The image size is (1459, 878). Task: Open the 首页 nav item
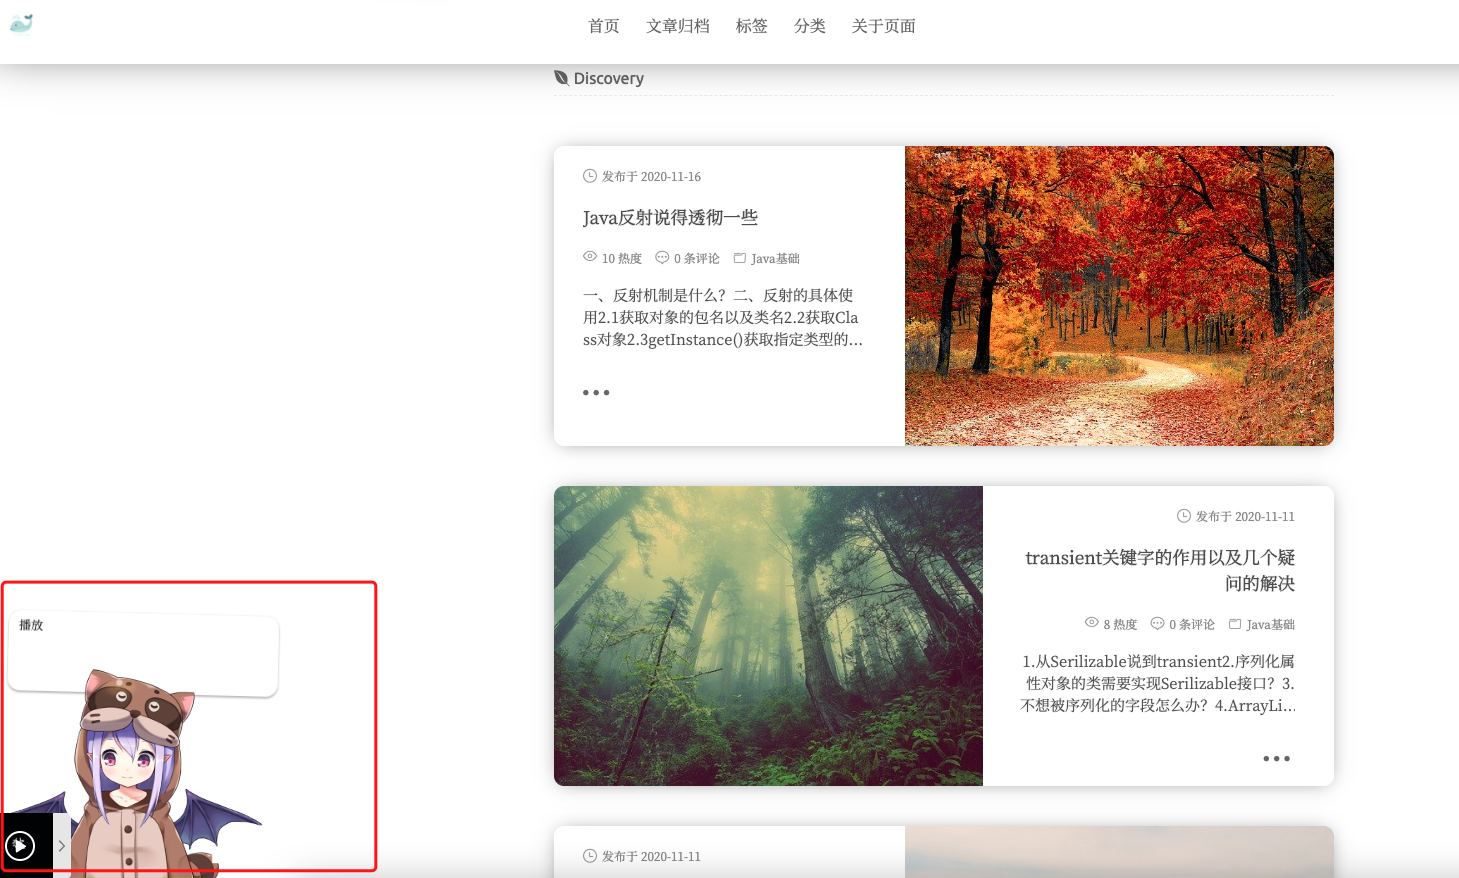point(603,26)
